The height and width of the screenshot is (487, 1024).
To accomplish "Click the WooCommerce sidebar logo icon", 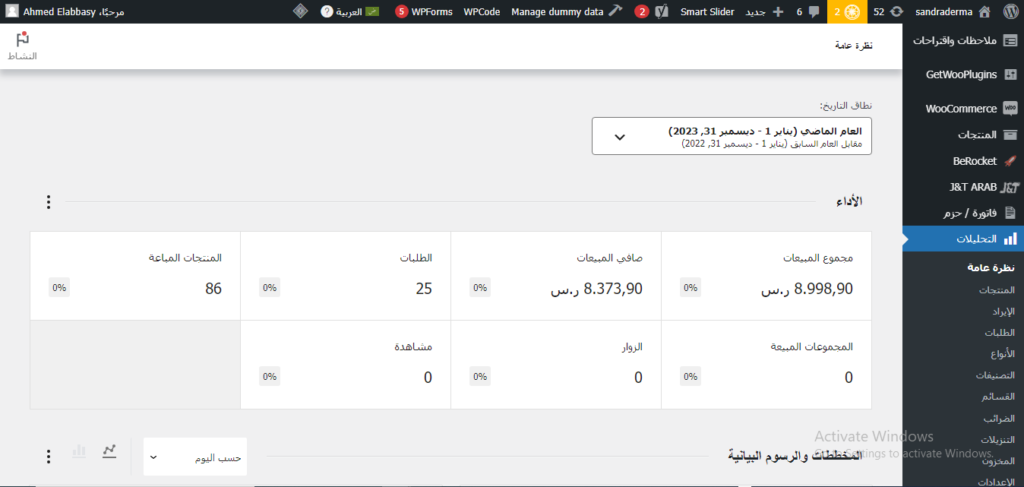I will (1010, 108).
